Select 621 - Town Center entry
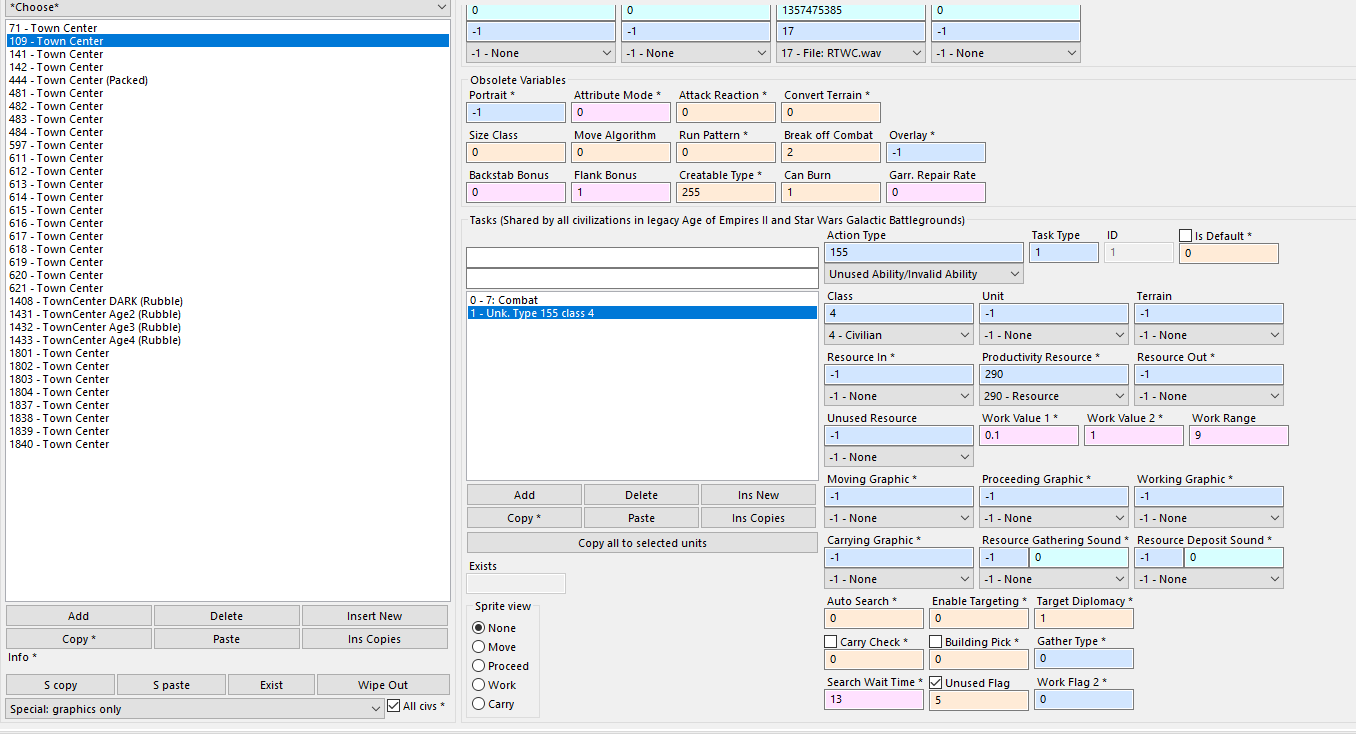This screenshot has height=734, width=1356. click(228, 288)
